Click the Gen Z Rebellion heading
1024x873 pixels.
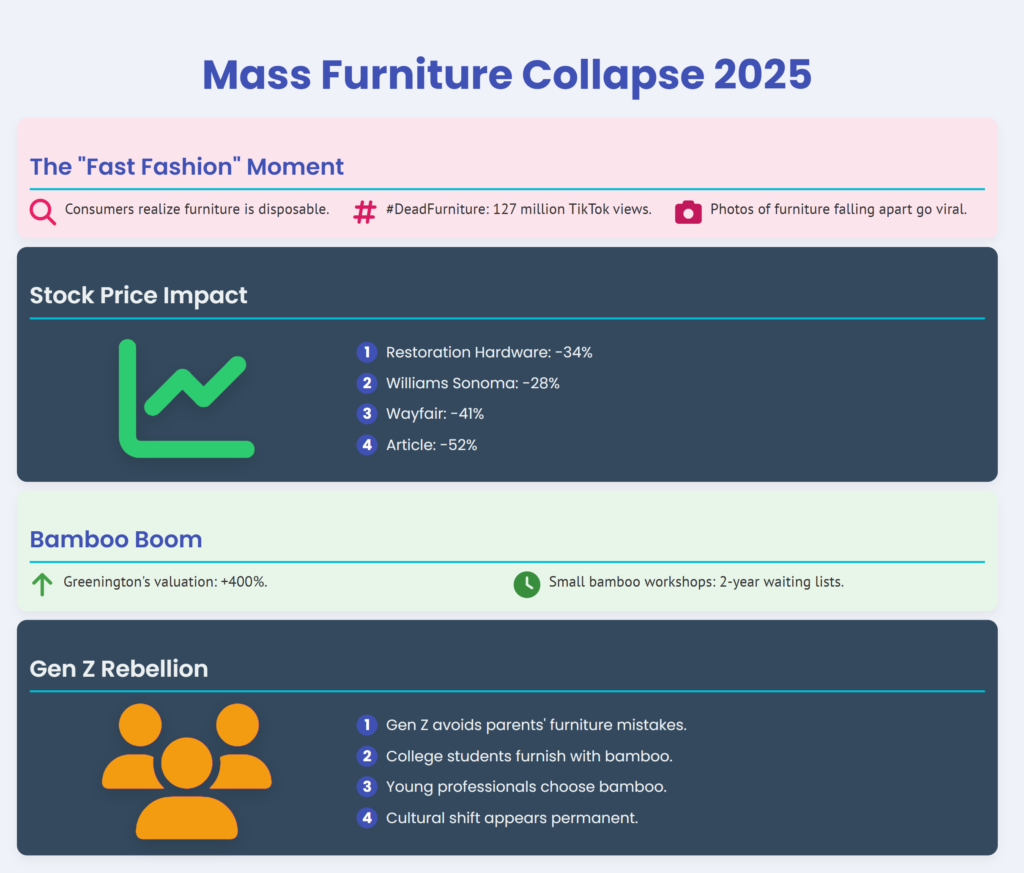pos(119,669)
